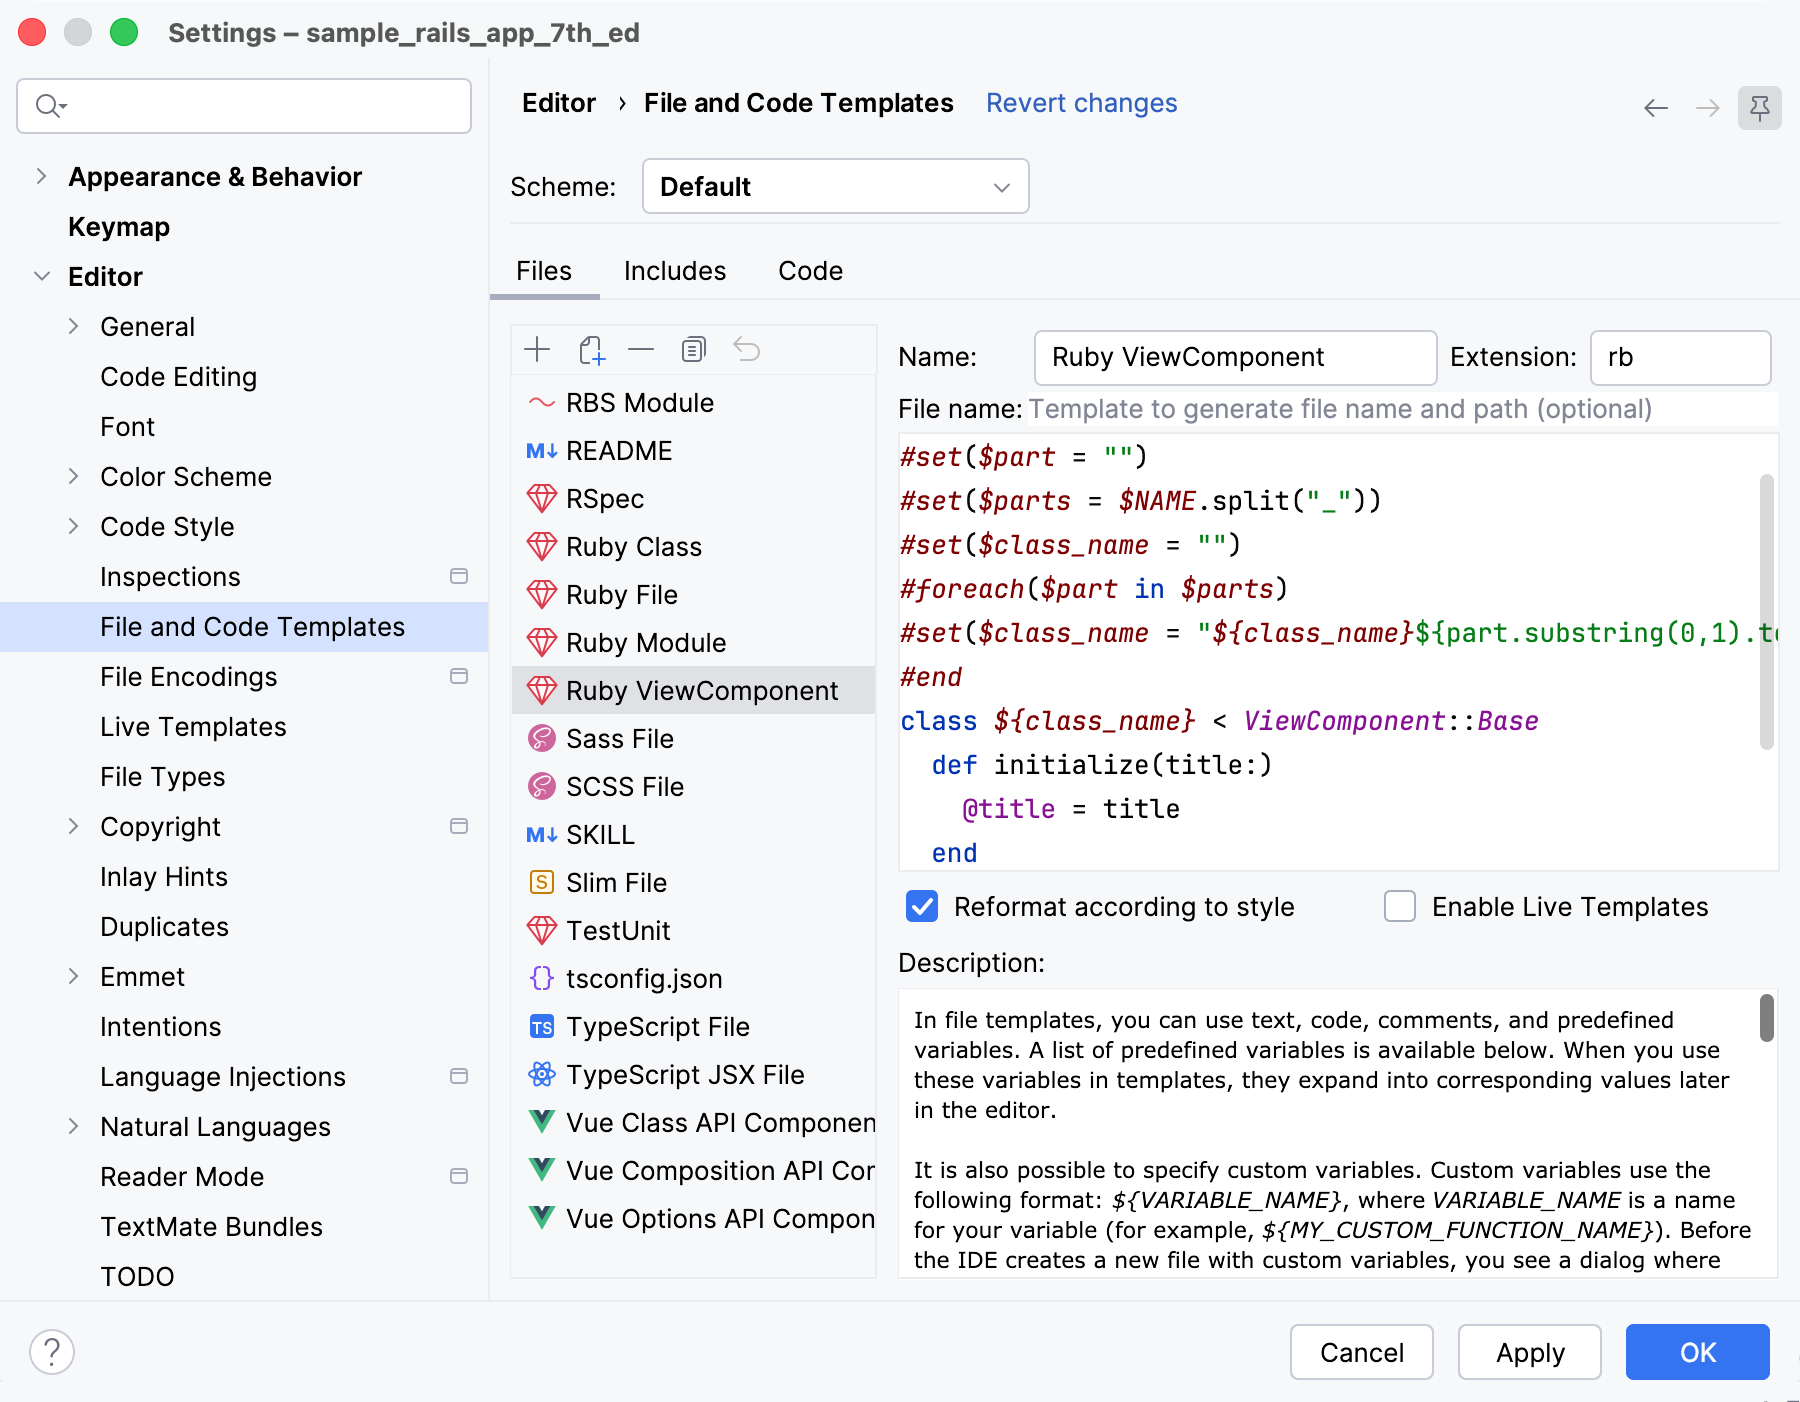
Task: Select the Vue Options API Component template
Action: pyautogui.click(x=693, y=1219)
